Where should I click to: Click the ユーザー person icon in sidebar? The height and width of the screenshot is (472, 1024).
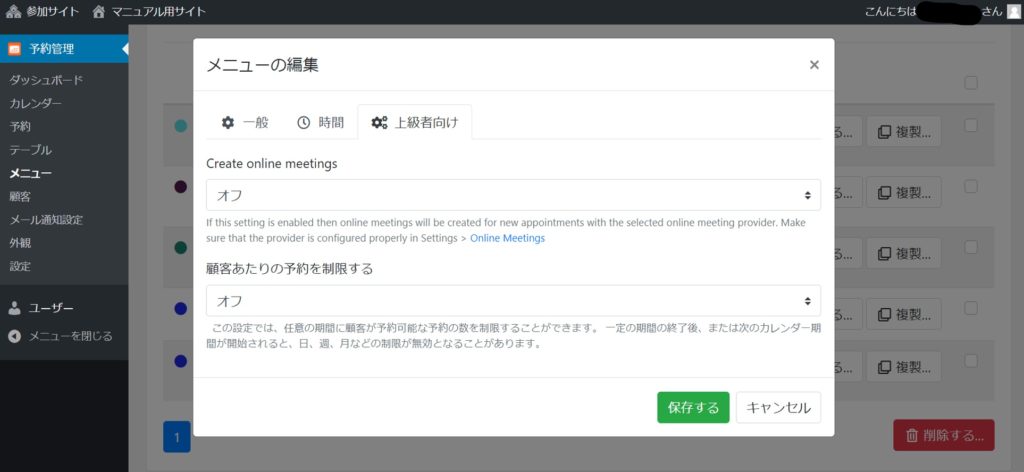14,308
